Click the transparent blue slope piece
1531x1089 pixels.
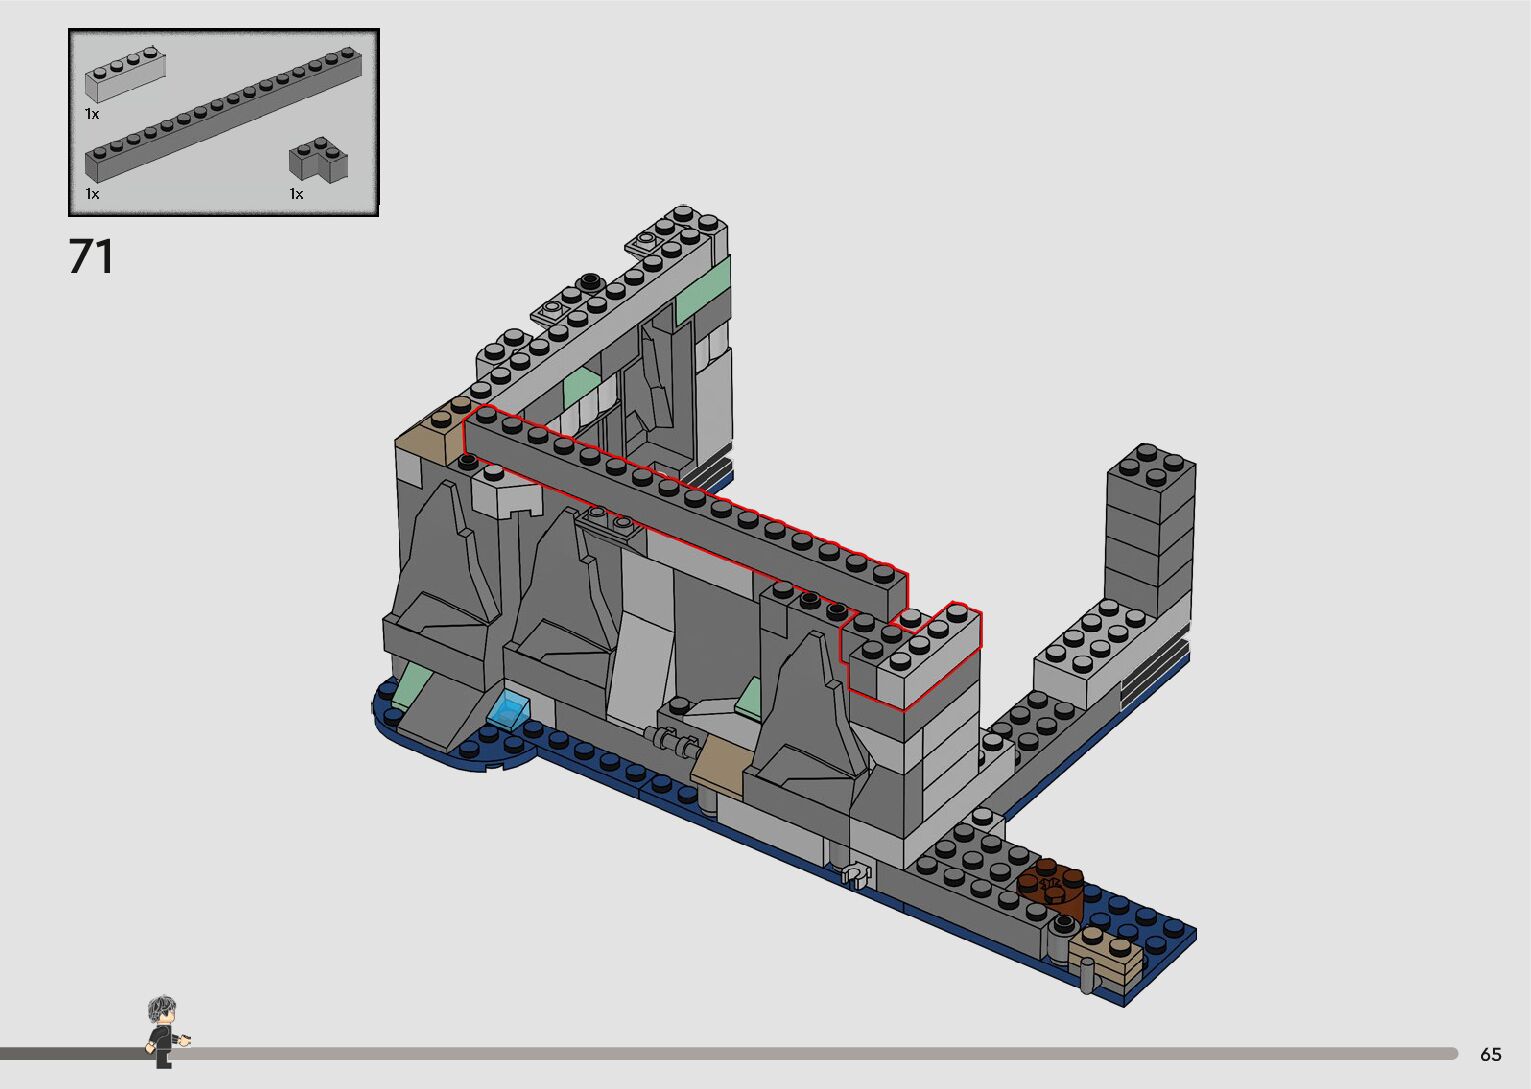coord(509,709)
